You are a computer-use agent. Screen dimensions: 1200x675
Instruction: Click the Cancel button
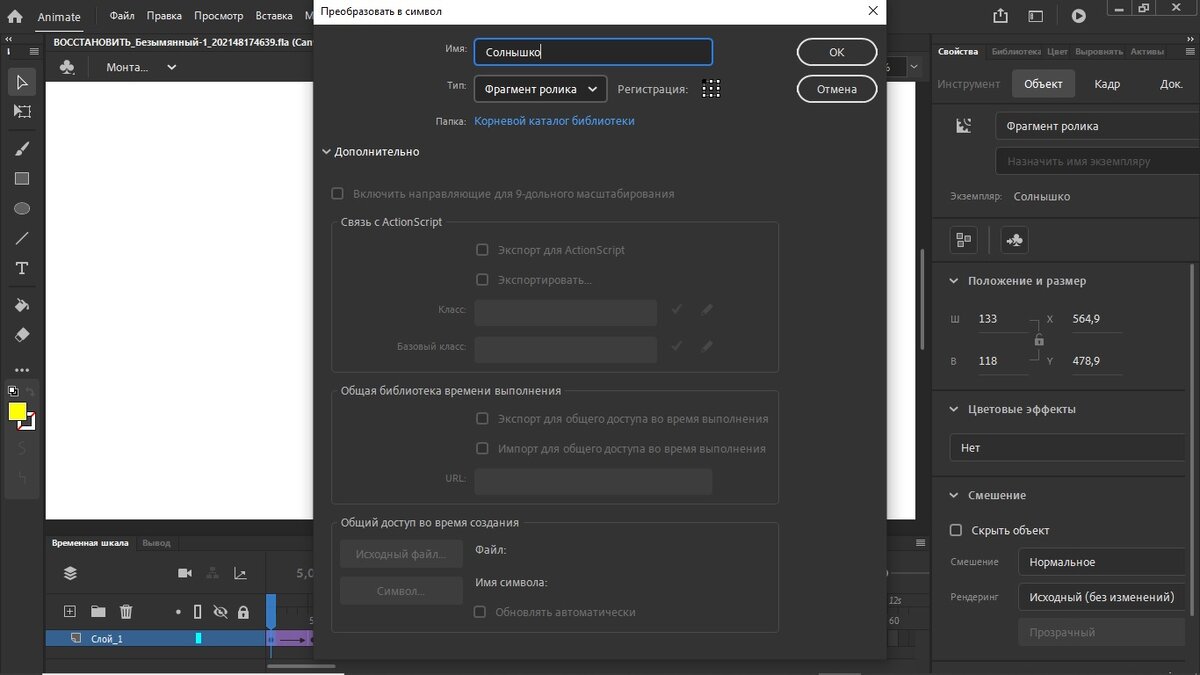pos(837,89)
